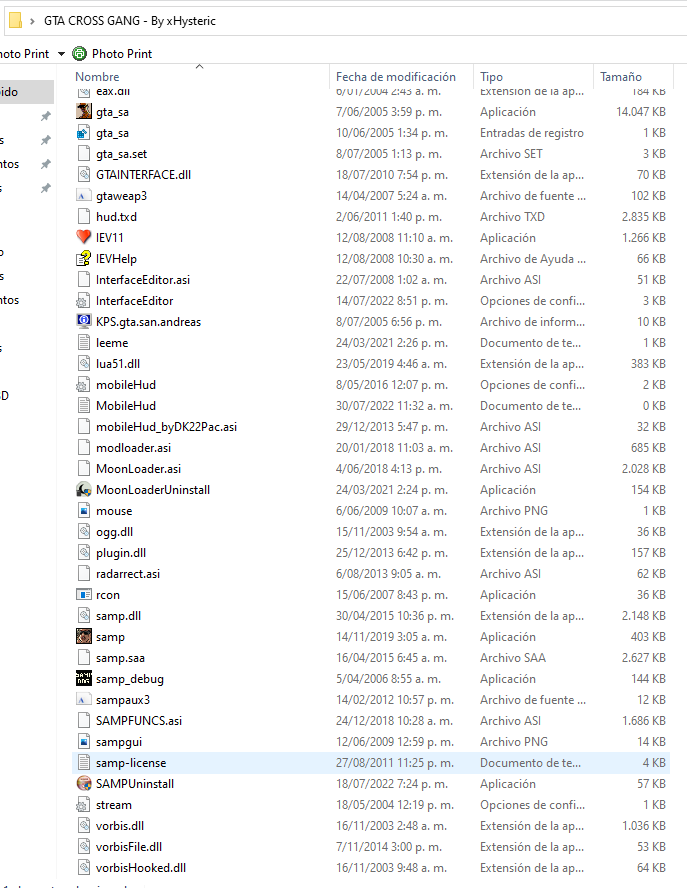Image resolution: width=687 pixels, height=888 pixels.
Task: Select the modloader.asi file name
Action: tap(133, 447)
